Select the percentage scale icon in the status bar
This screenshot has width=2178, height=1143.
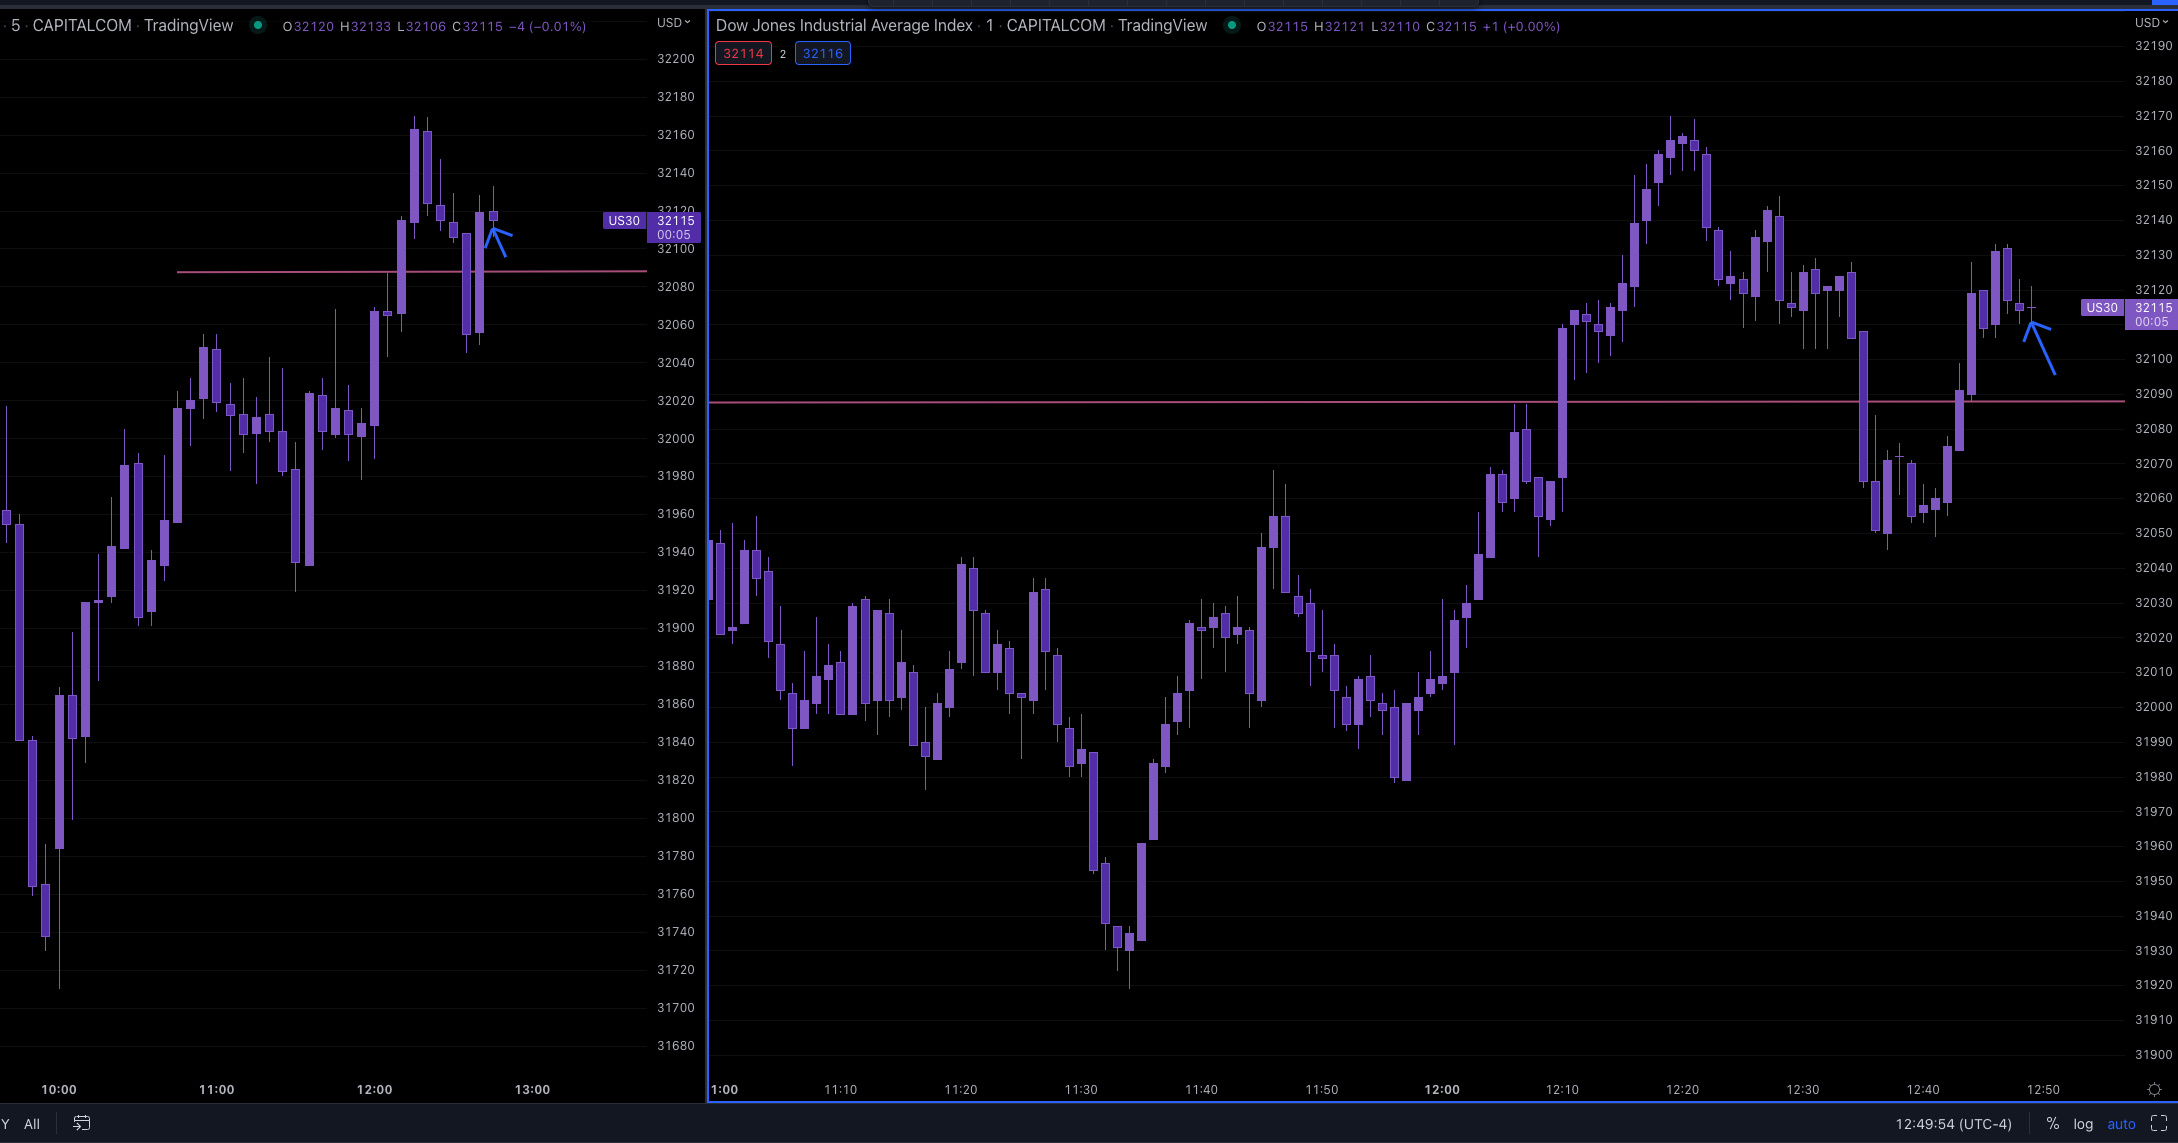coord(2052,1123)
